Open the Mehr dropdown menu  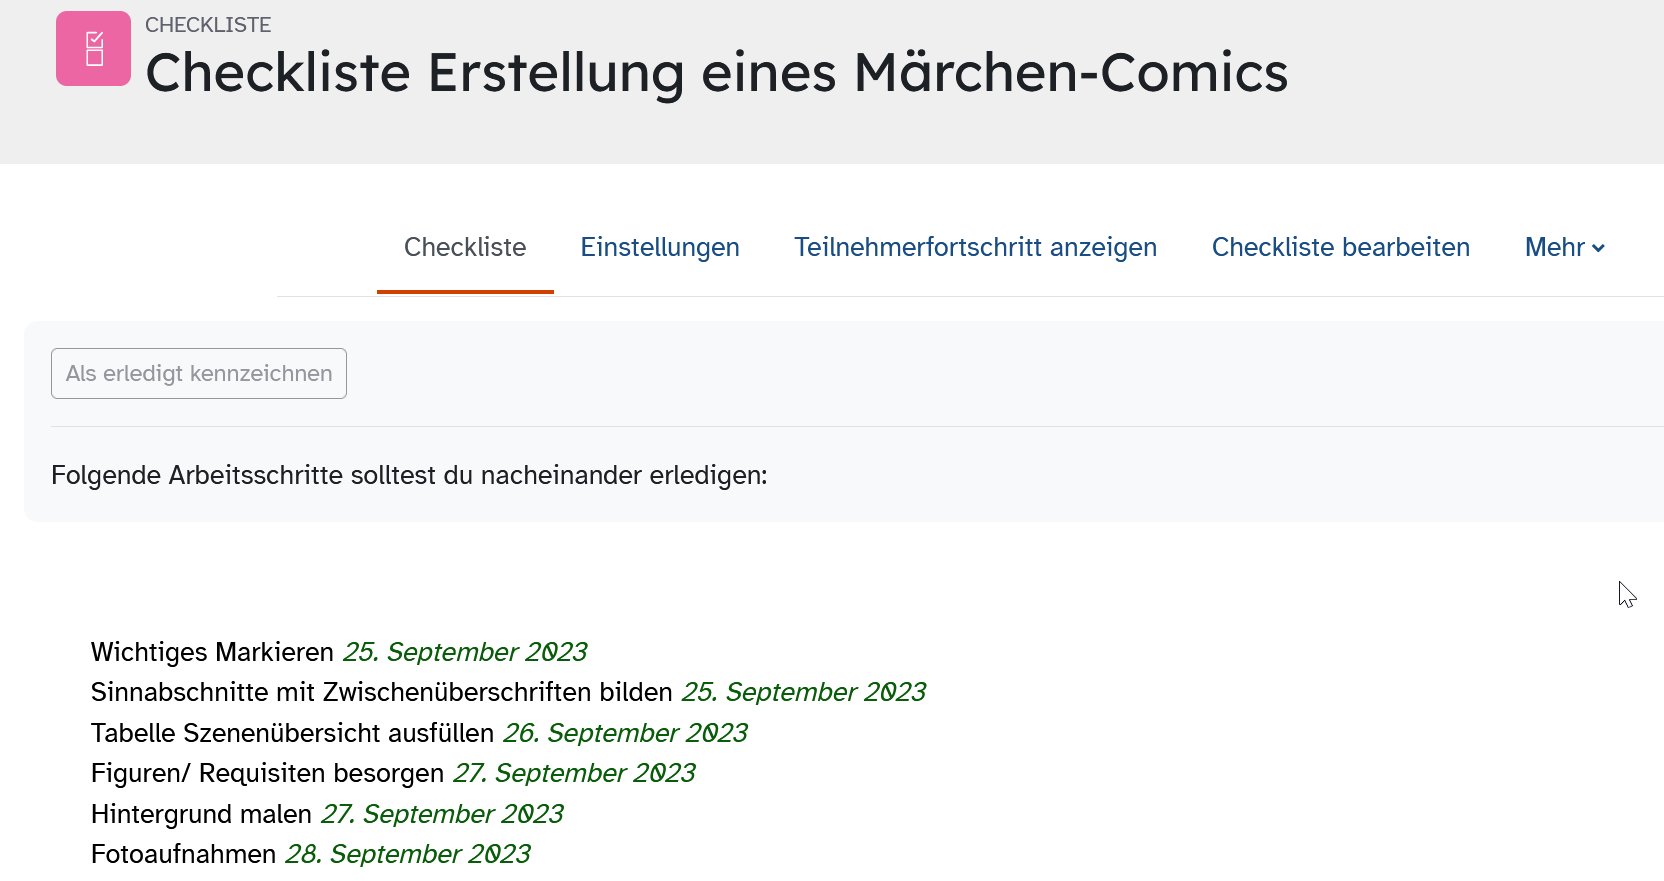click(x=1564, y=247)
